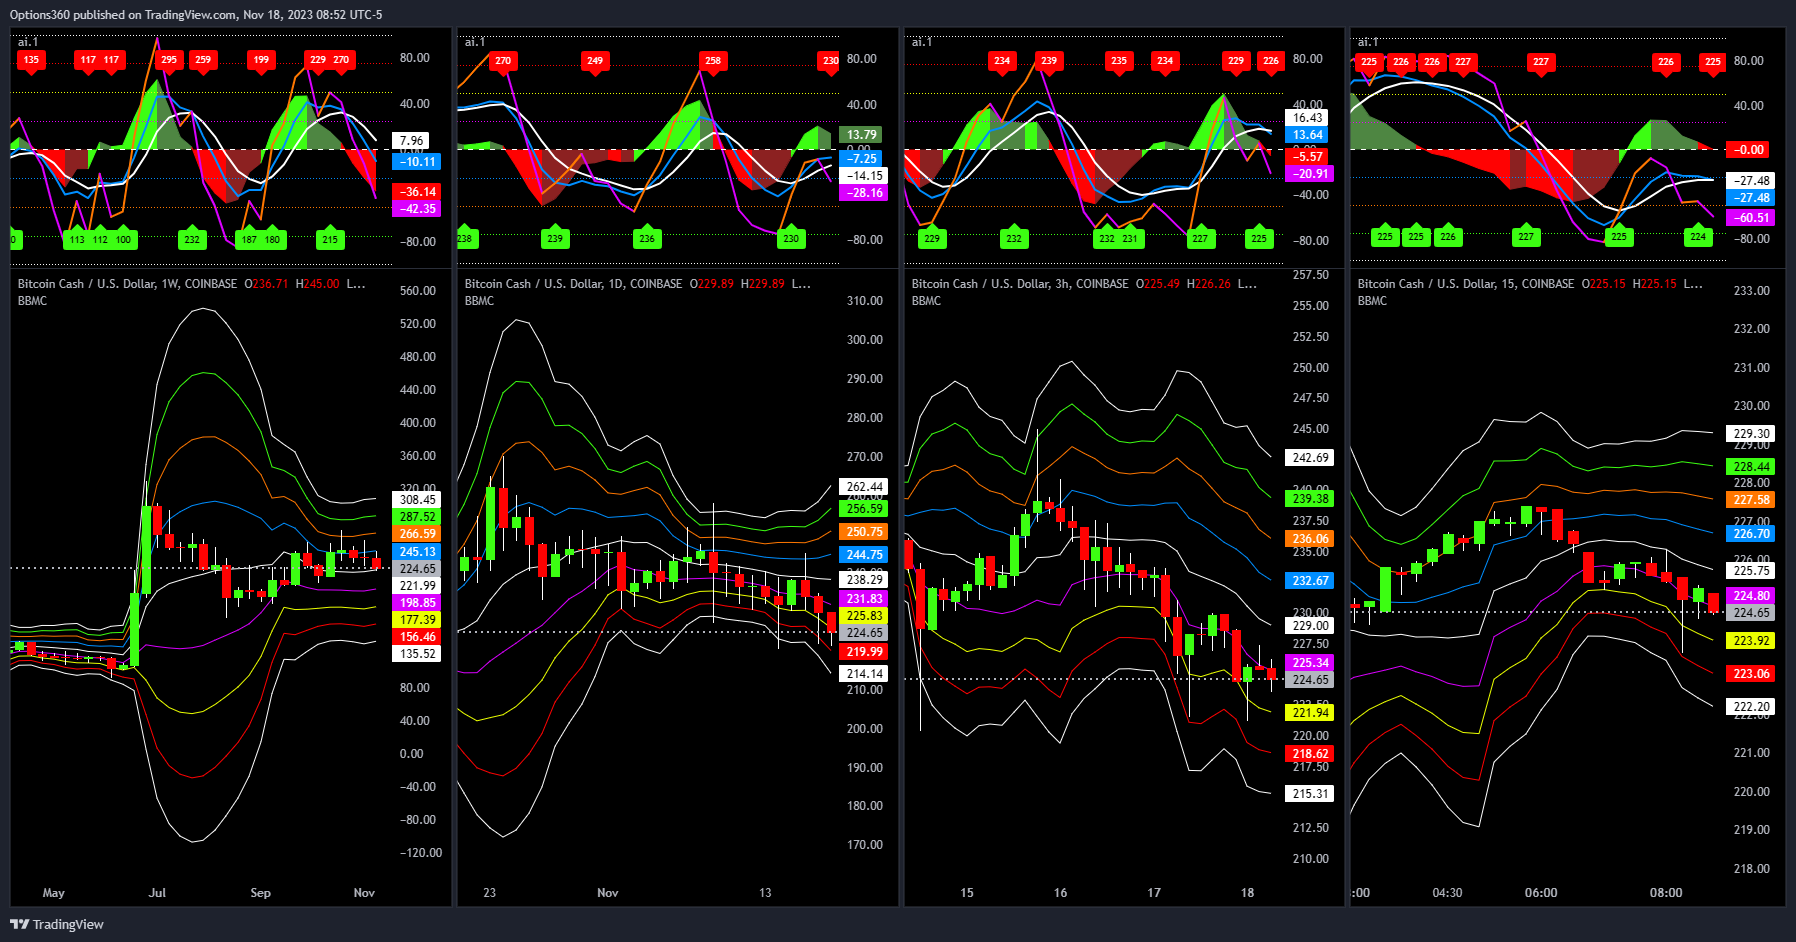Select the Bitcoin Cash 15 COINBASE chart title
Viewport: 1796px width, 942px height.
[1466, 284]
